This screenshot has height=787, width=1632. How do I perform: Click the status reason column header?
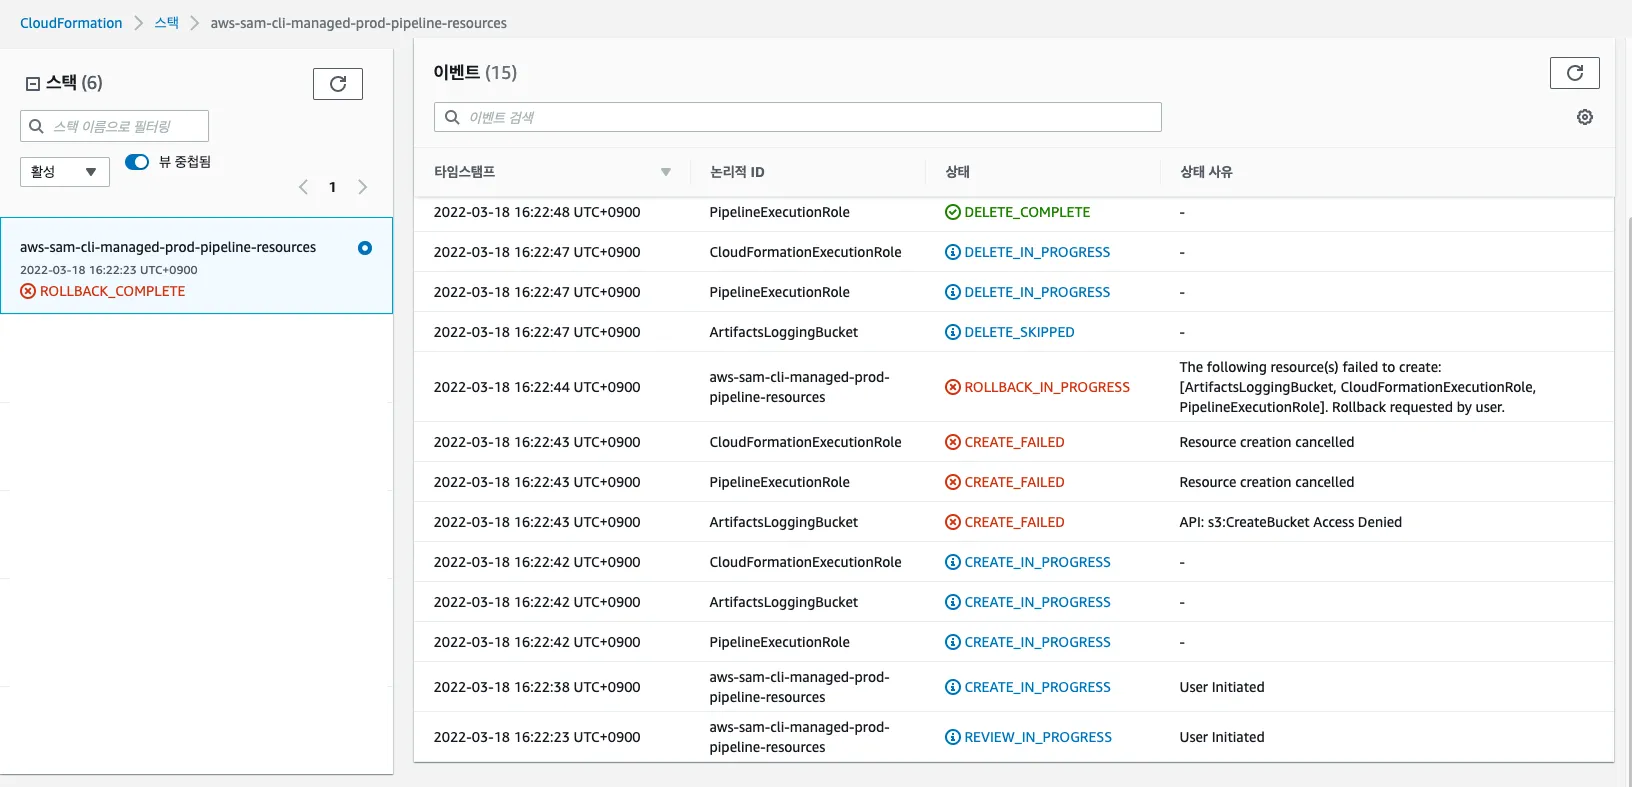click(x=1206, y=172)
